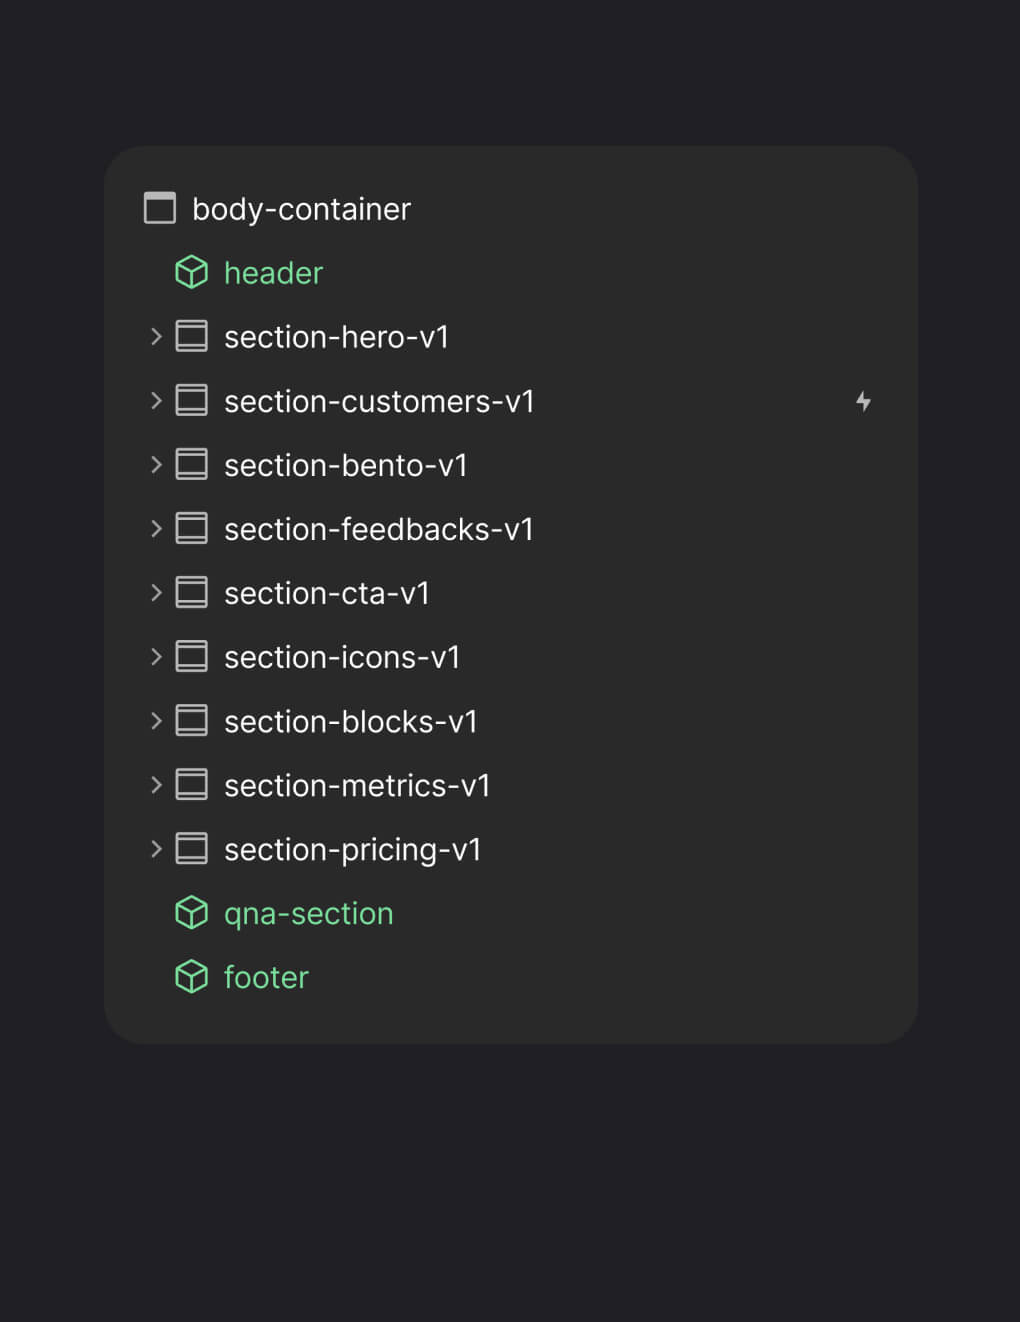The height and width of the screenshot is (1322, 1020).
Task: Select the header component layer
Action: pos(273,273)
